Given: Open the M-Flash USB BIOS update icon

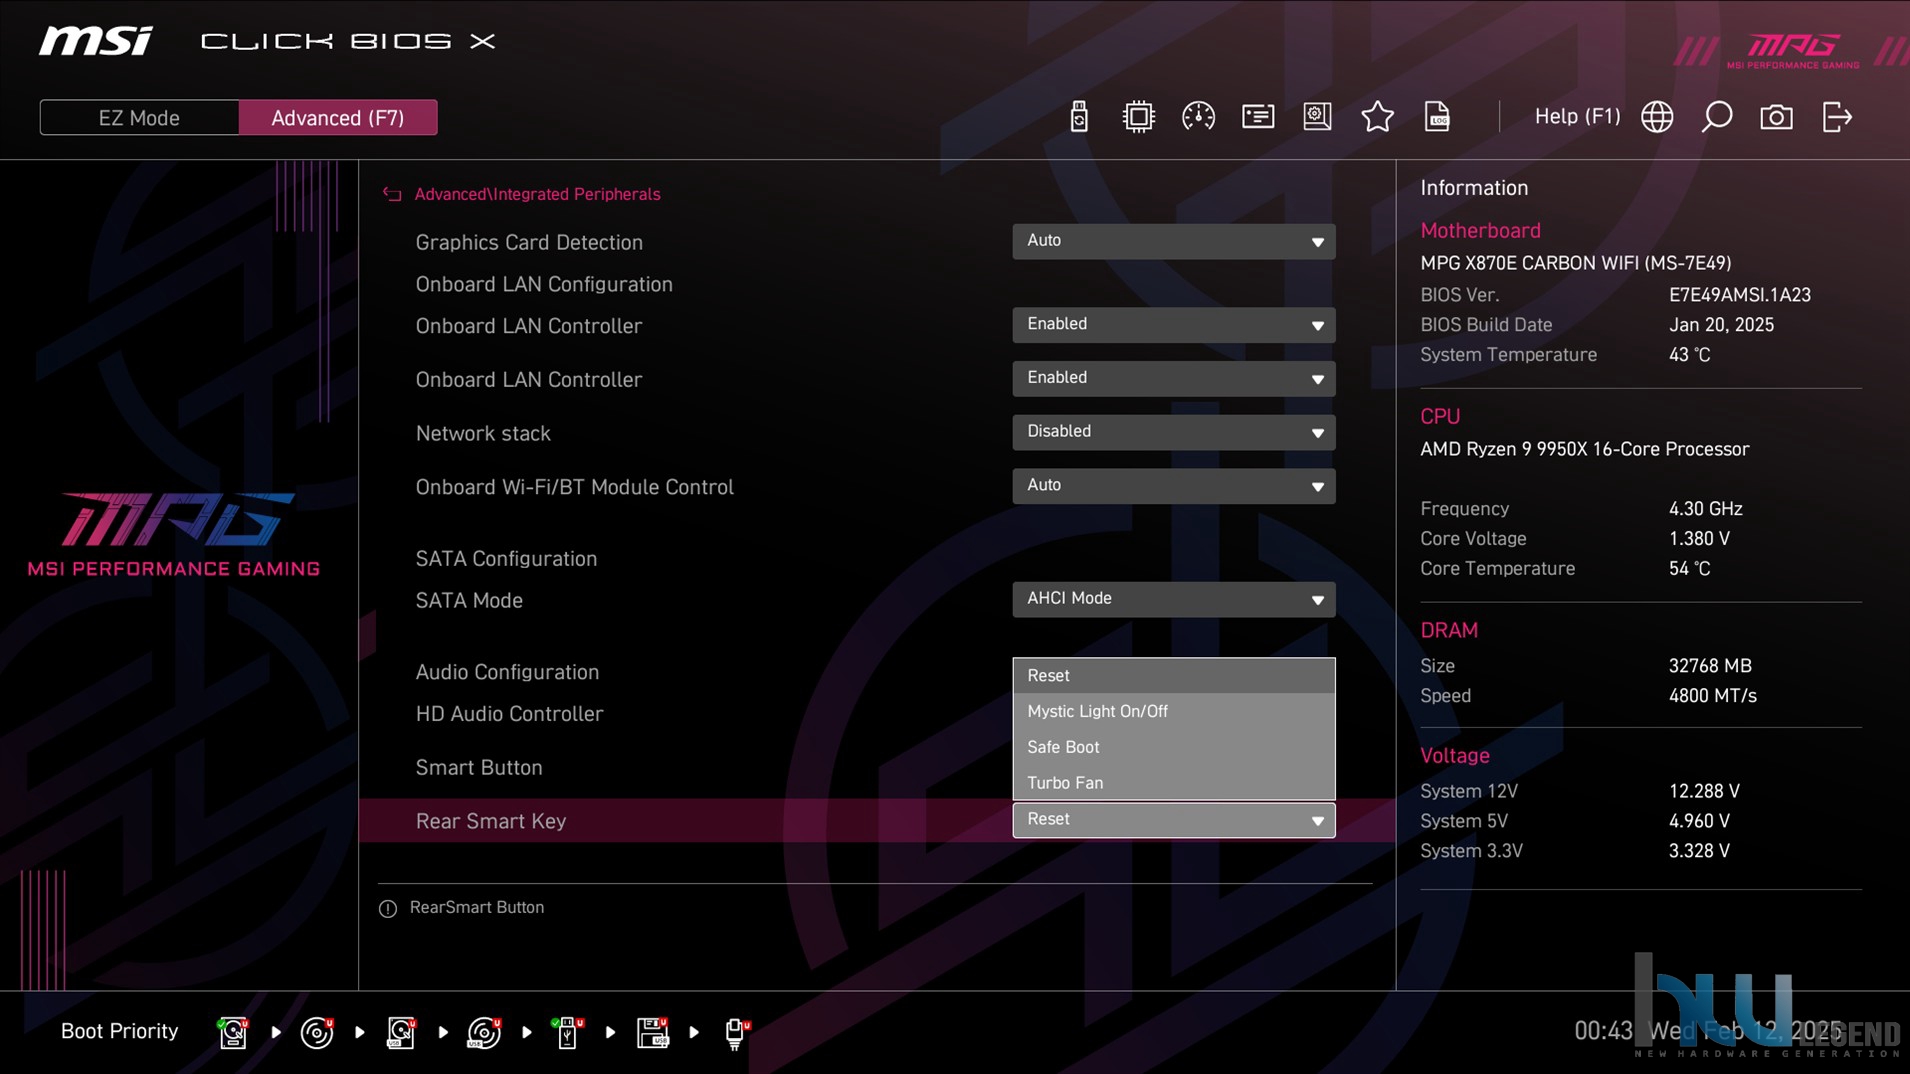Looking at the screenshot, I should (x=1078, y=117).
